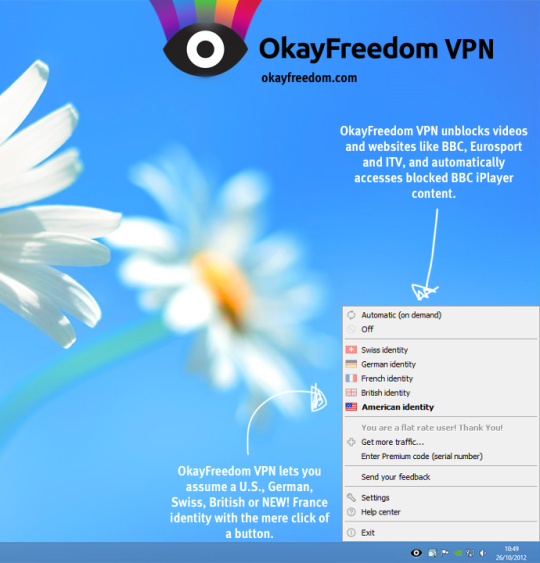Viewport: 540px width, 563px height.
Task: Click the volume speaker tray icon
Action: tap(483, 553)
